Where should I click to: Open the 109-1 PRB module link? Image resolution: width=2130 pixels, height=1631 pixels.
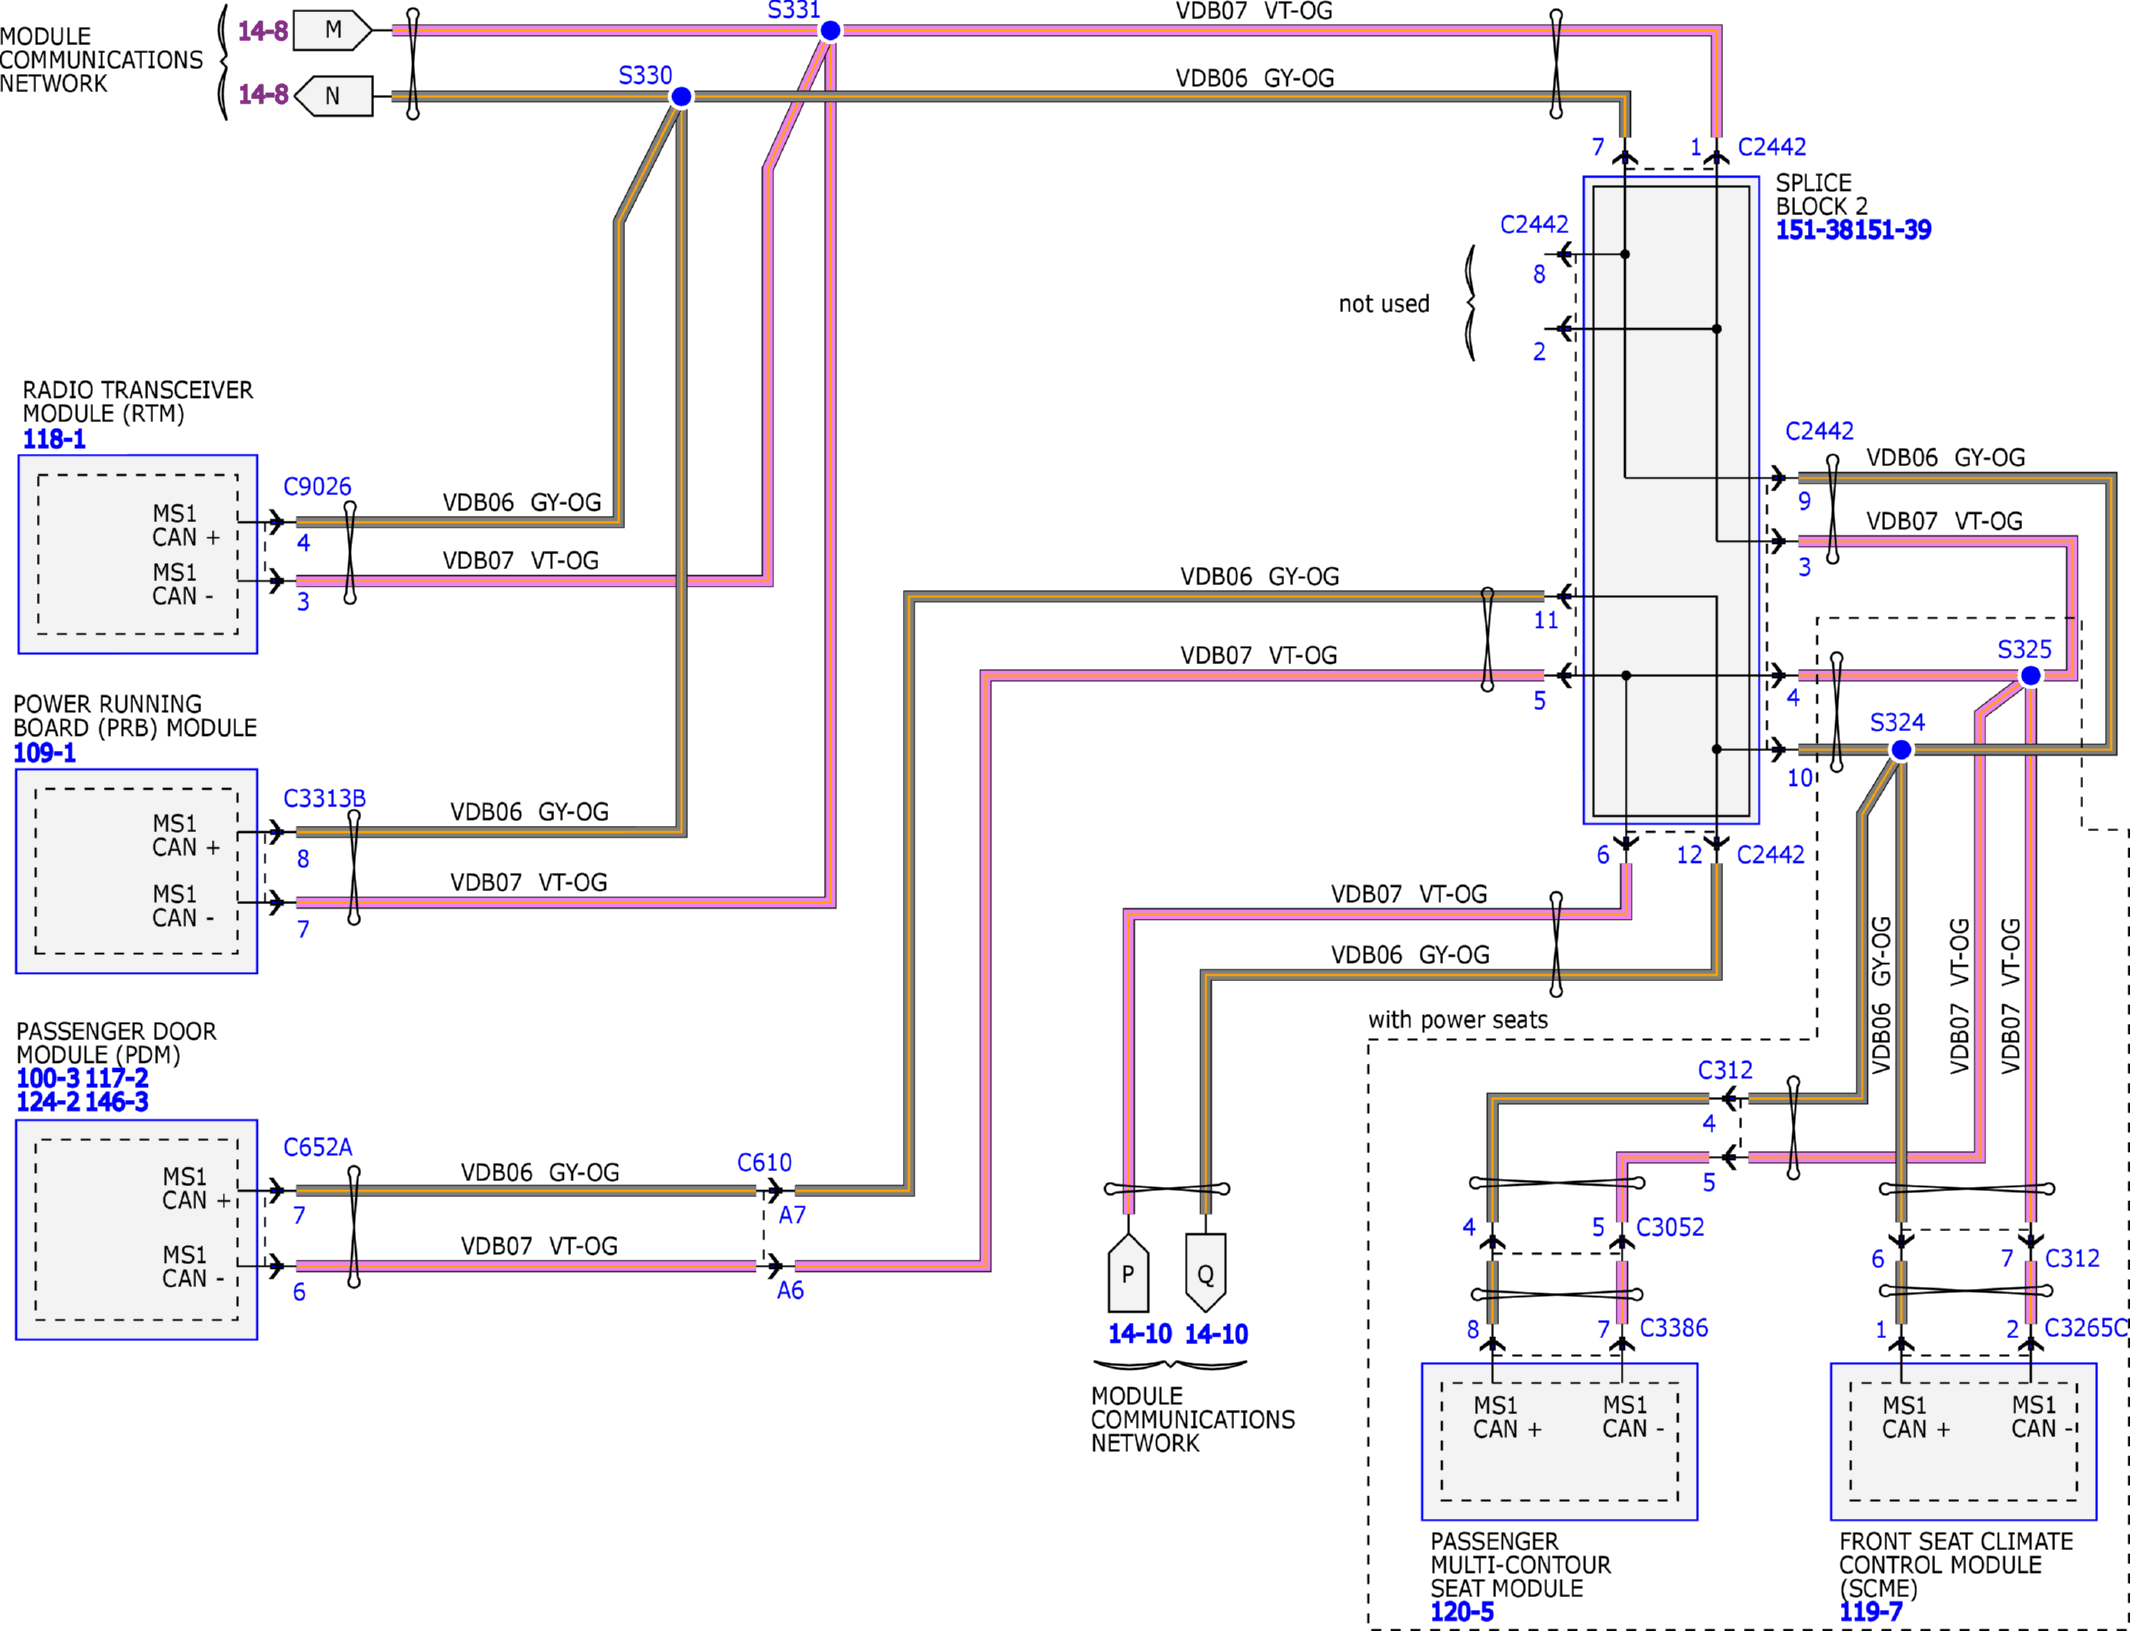tap(44, 753)
